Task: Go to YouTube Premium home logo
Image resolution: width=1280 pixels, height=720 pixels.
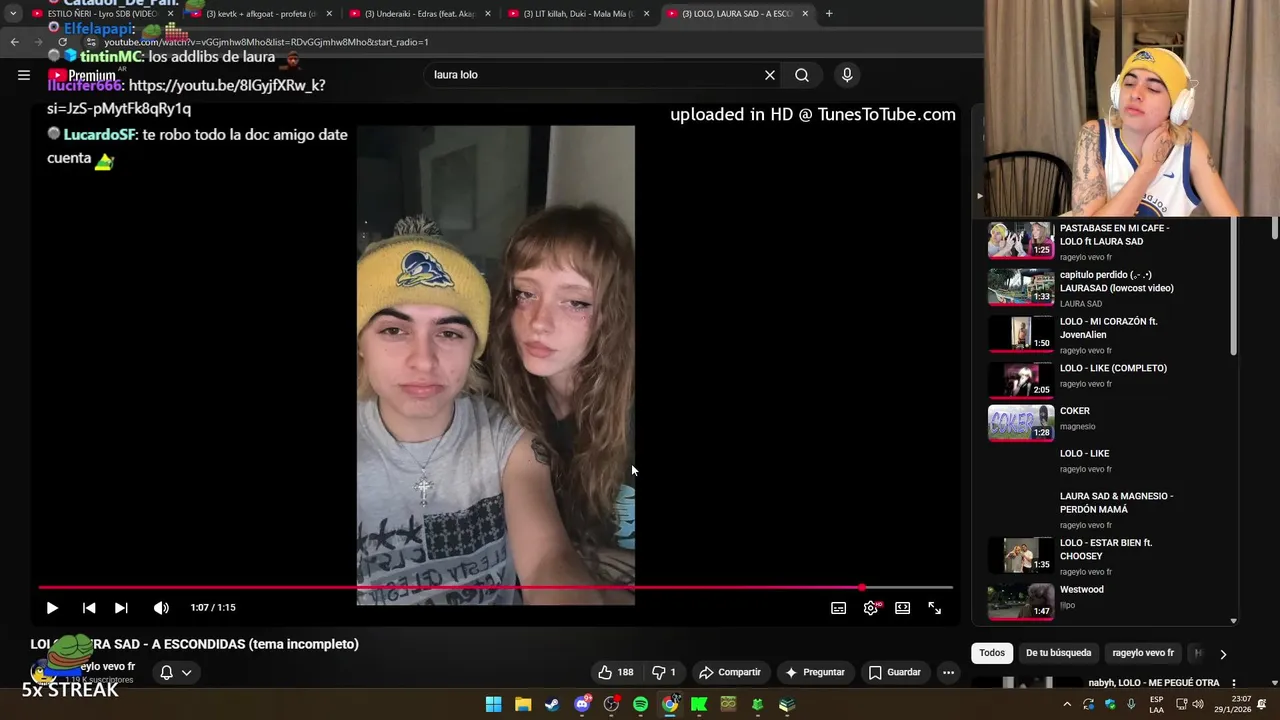Action: pos(82,75)
